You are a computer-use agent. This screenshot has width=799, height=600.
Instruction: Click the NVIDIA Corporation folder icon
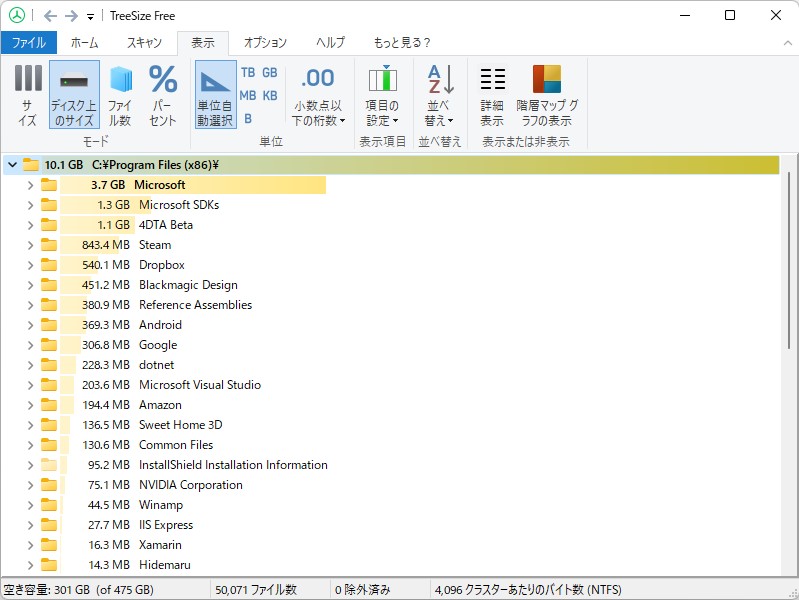49,485
